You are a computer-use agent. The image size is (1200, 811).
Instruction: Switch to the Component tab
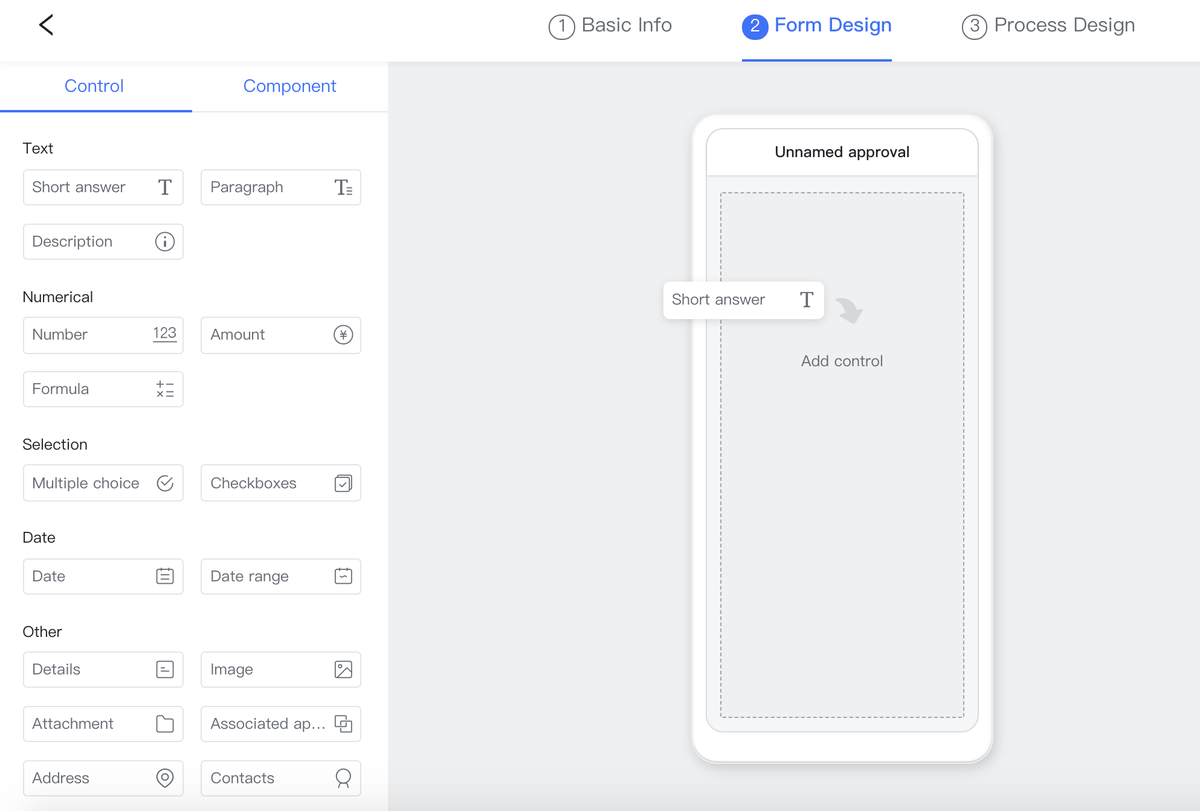click(289, 86)
